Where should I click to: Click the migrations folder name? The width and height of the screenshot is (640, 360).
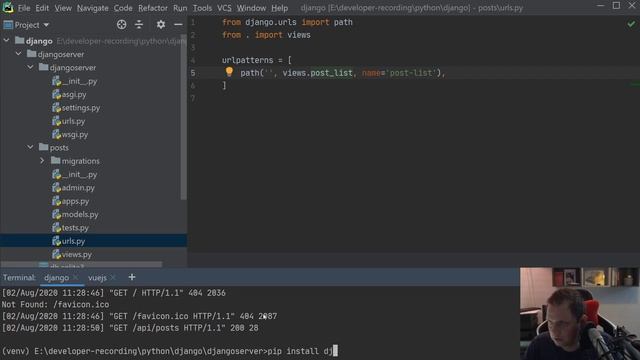pyautogui.click(x=80, y=161)
